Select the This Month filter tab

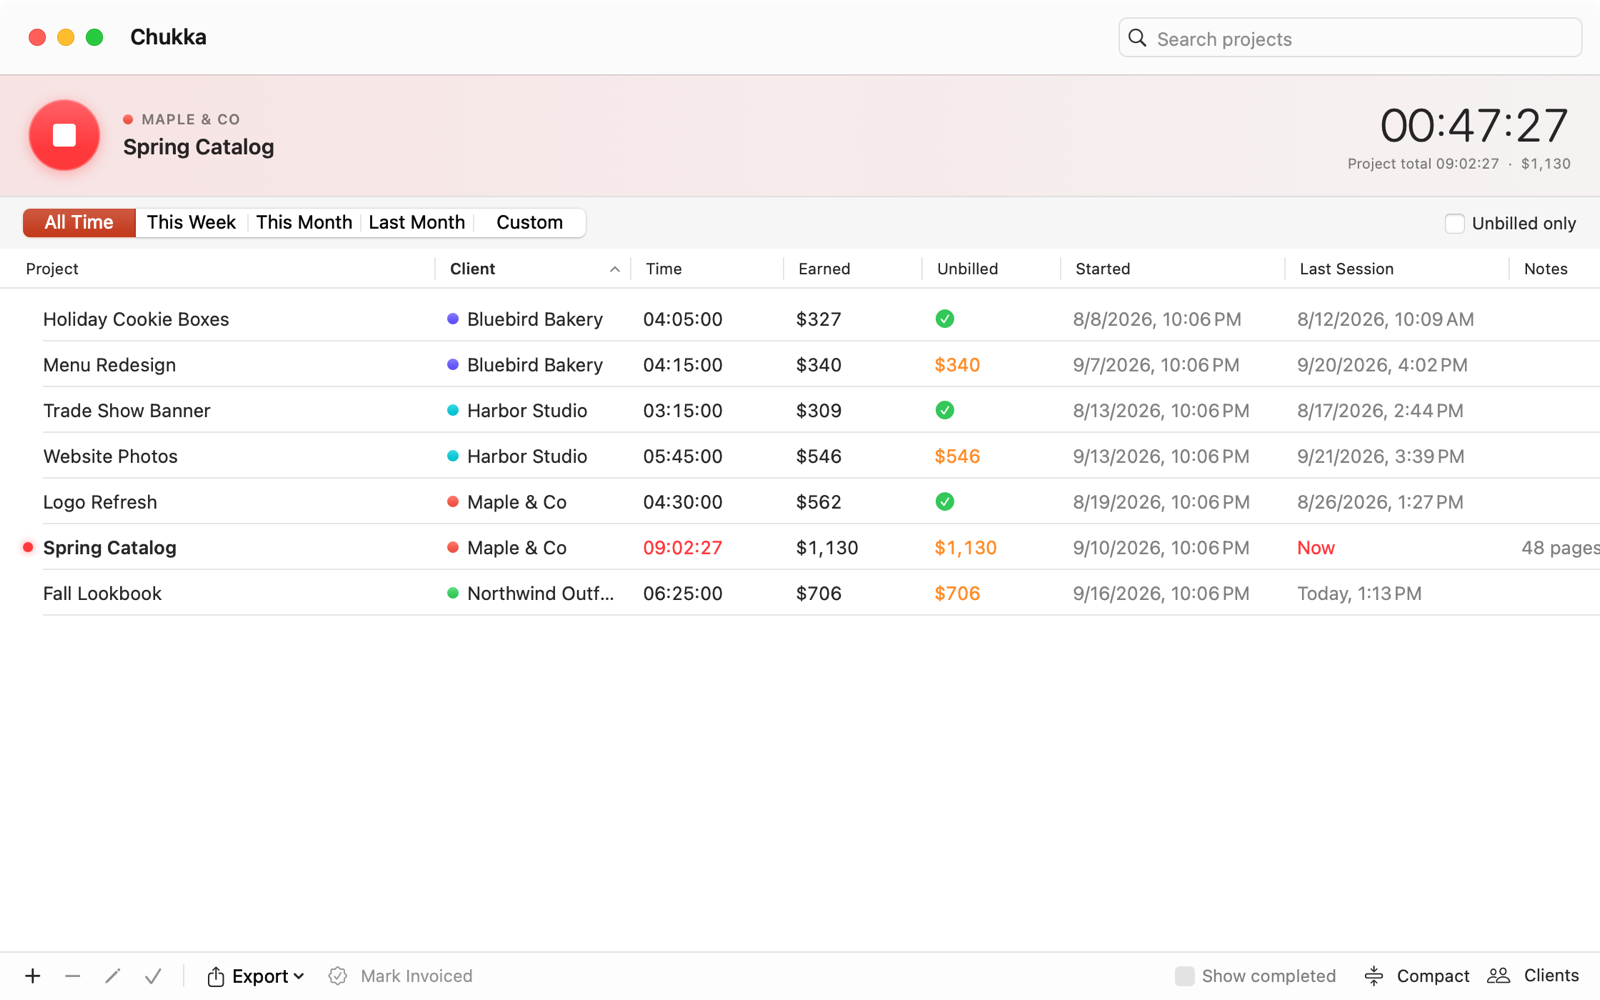click(304, 222)
